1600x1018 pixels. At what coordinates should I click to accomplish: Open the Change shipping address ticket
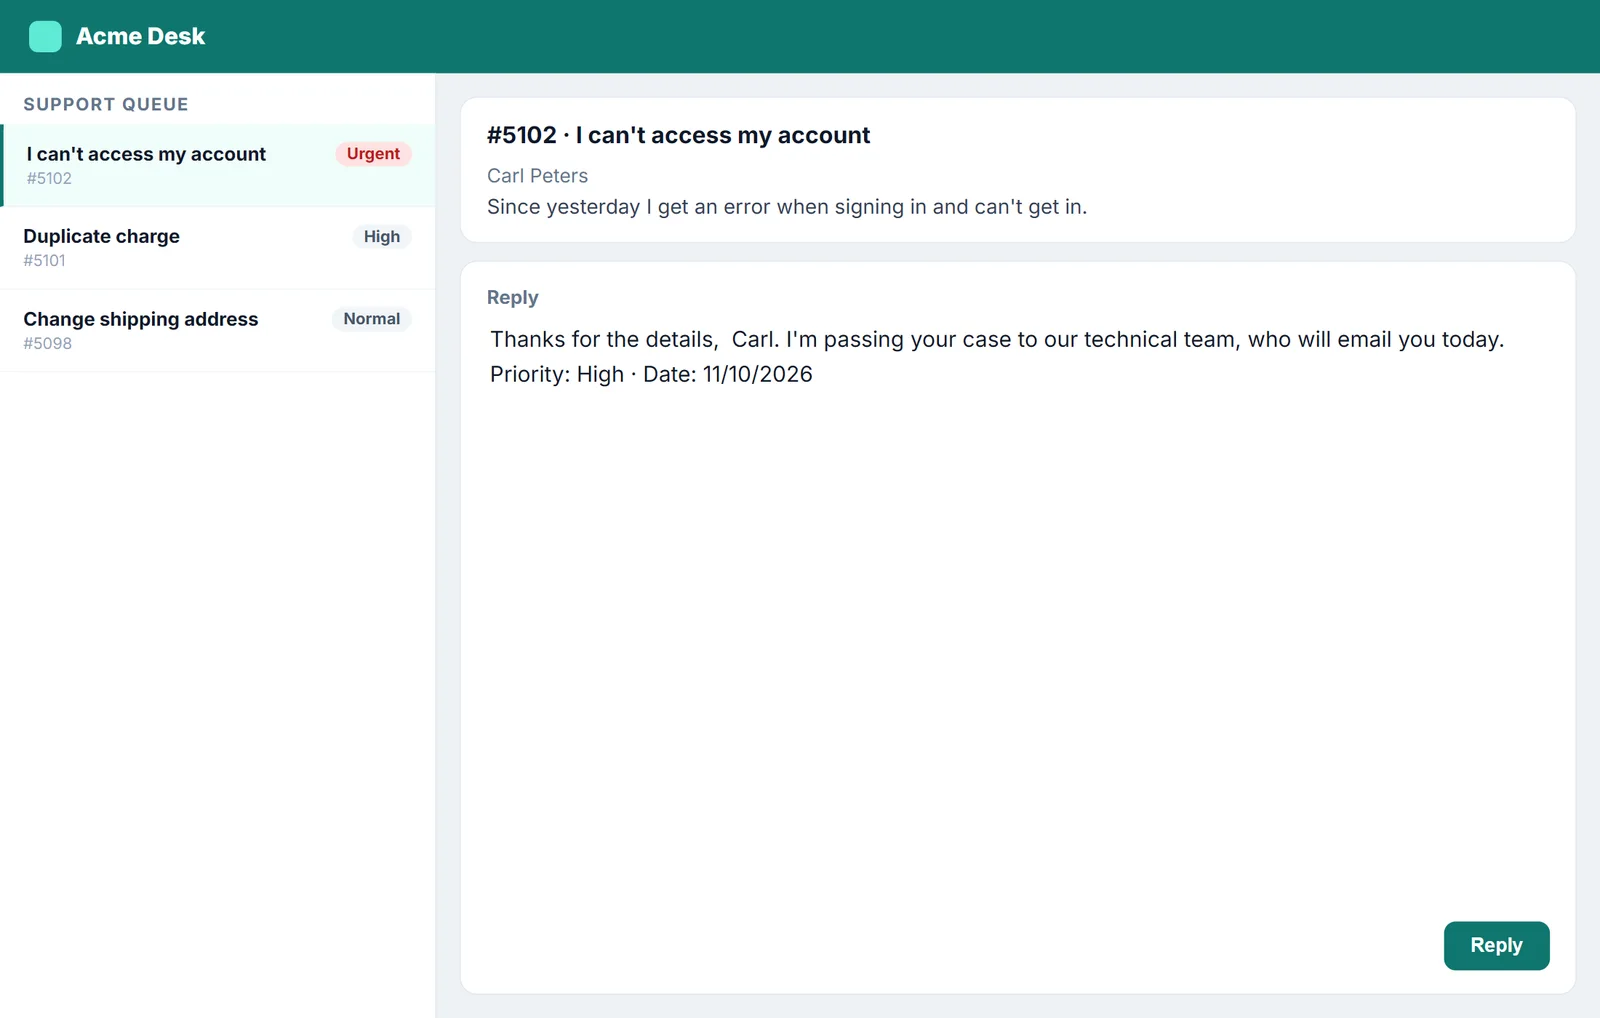(218, 331)
